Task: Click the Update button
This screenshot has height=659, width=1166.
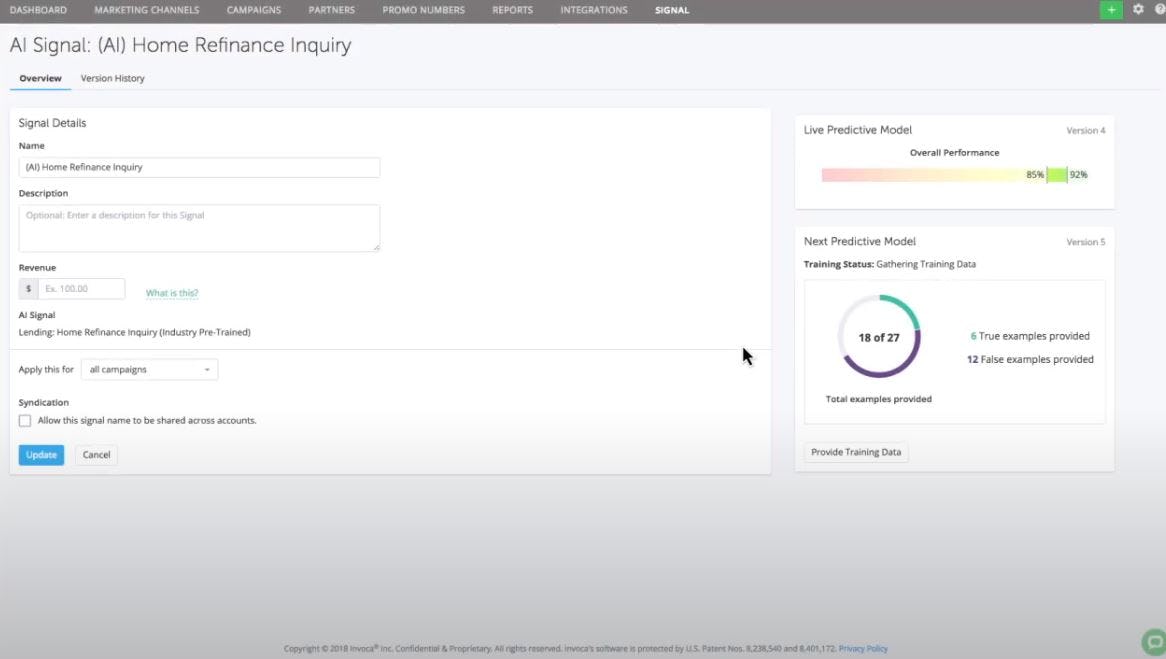Action: pos(41,454)
